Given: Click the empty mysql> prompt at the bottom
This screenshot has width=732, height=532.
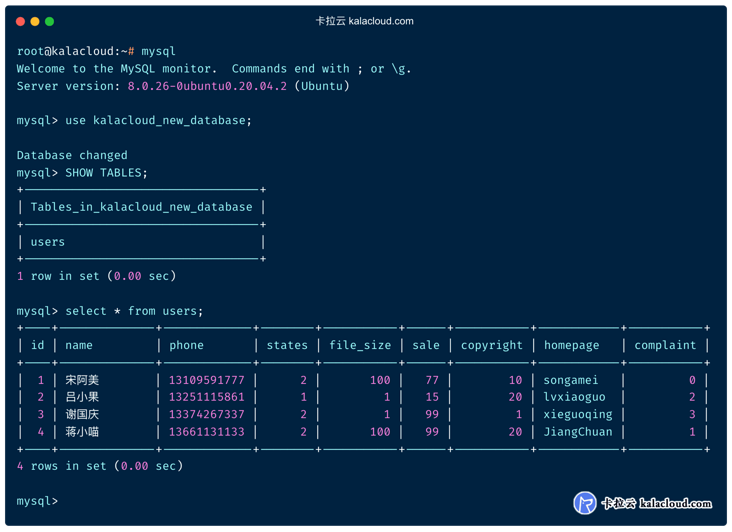Looking at the screenshot, I should coord(38,500).
